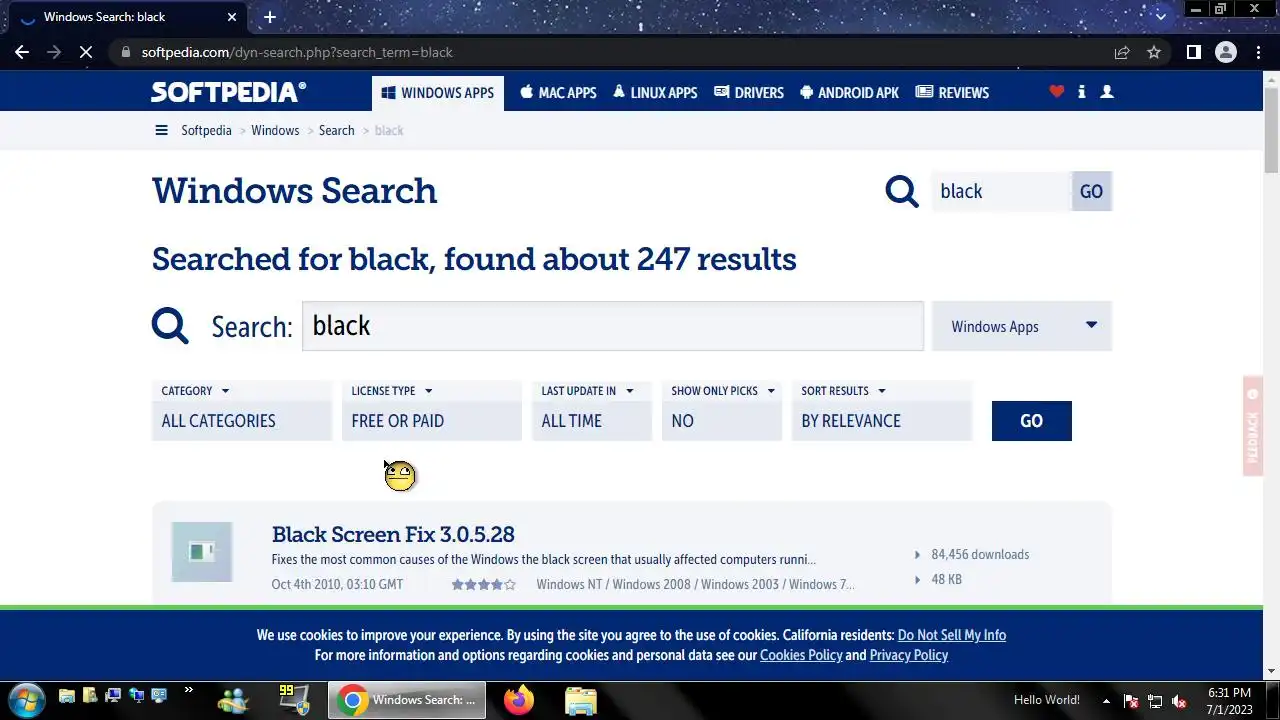Go to Softpedia breadcrumb link
1280x720 pixels.
pyautogui.click(x=206, y=130)
